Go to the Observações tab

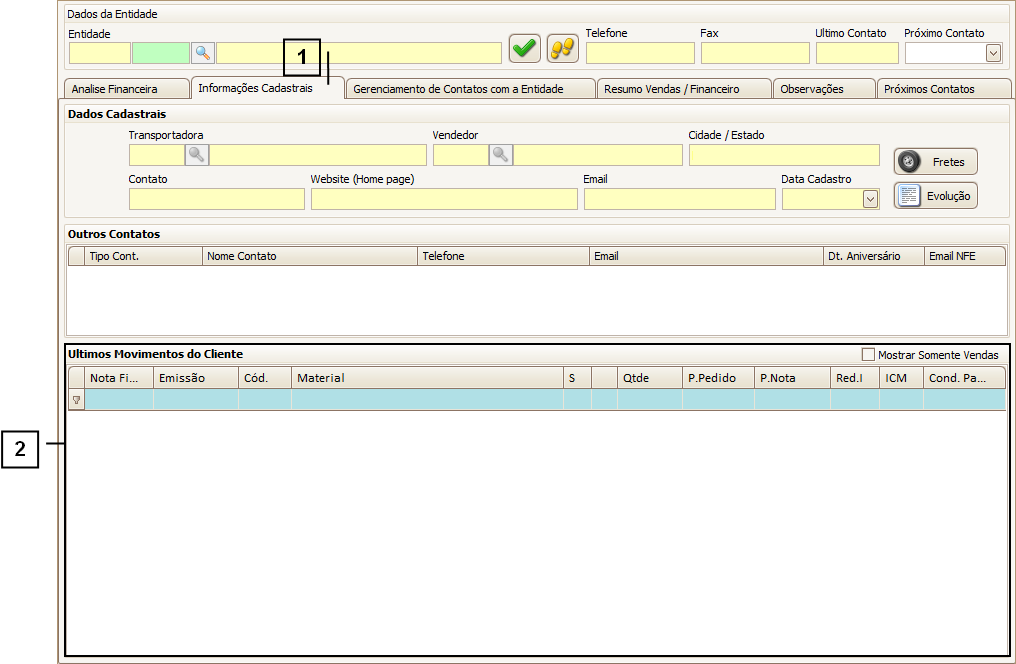[x=811, y=89]
